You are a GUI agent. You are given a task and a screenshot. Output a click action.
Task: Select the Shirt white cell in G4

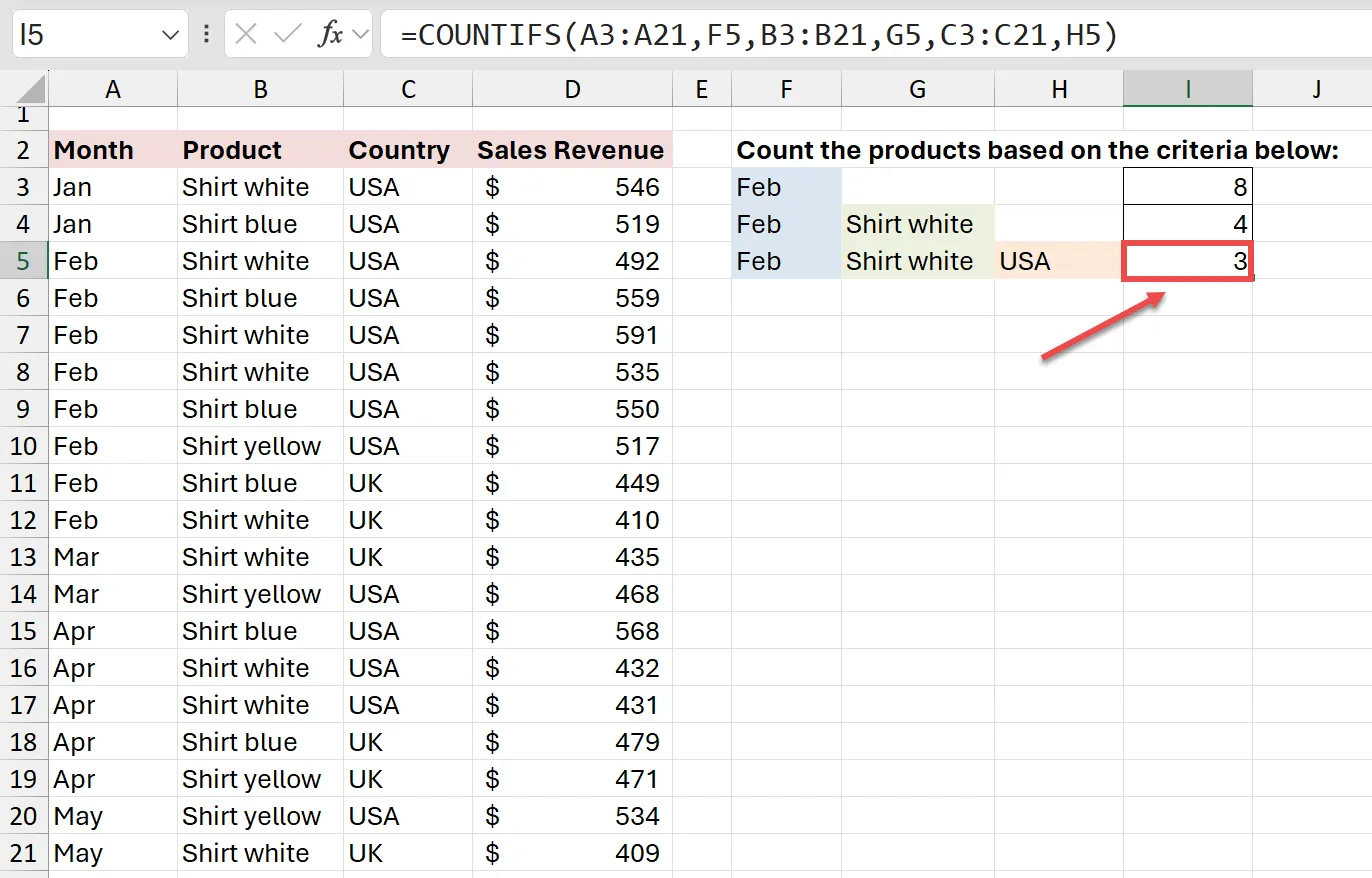point(916,224)
